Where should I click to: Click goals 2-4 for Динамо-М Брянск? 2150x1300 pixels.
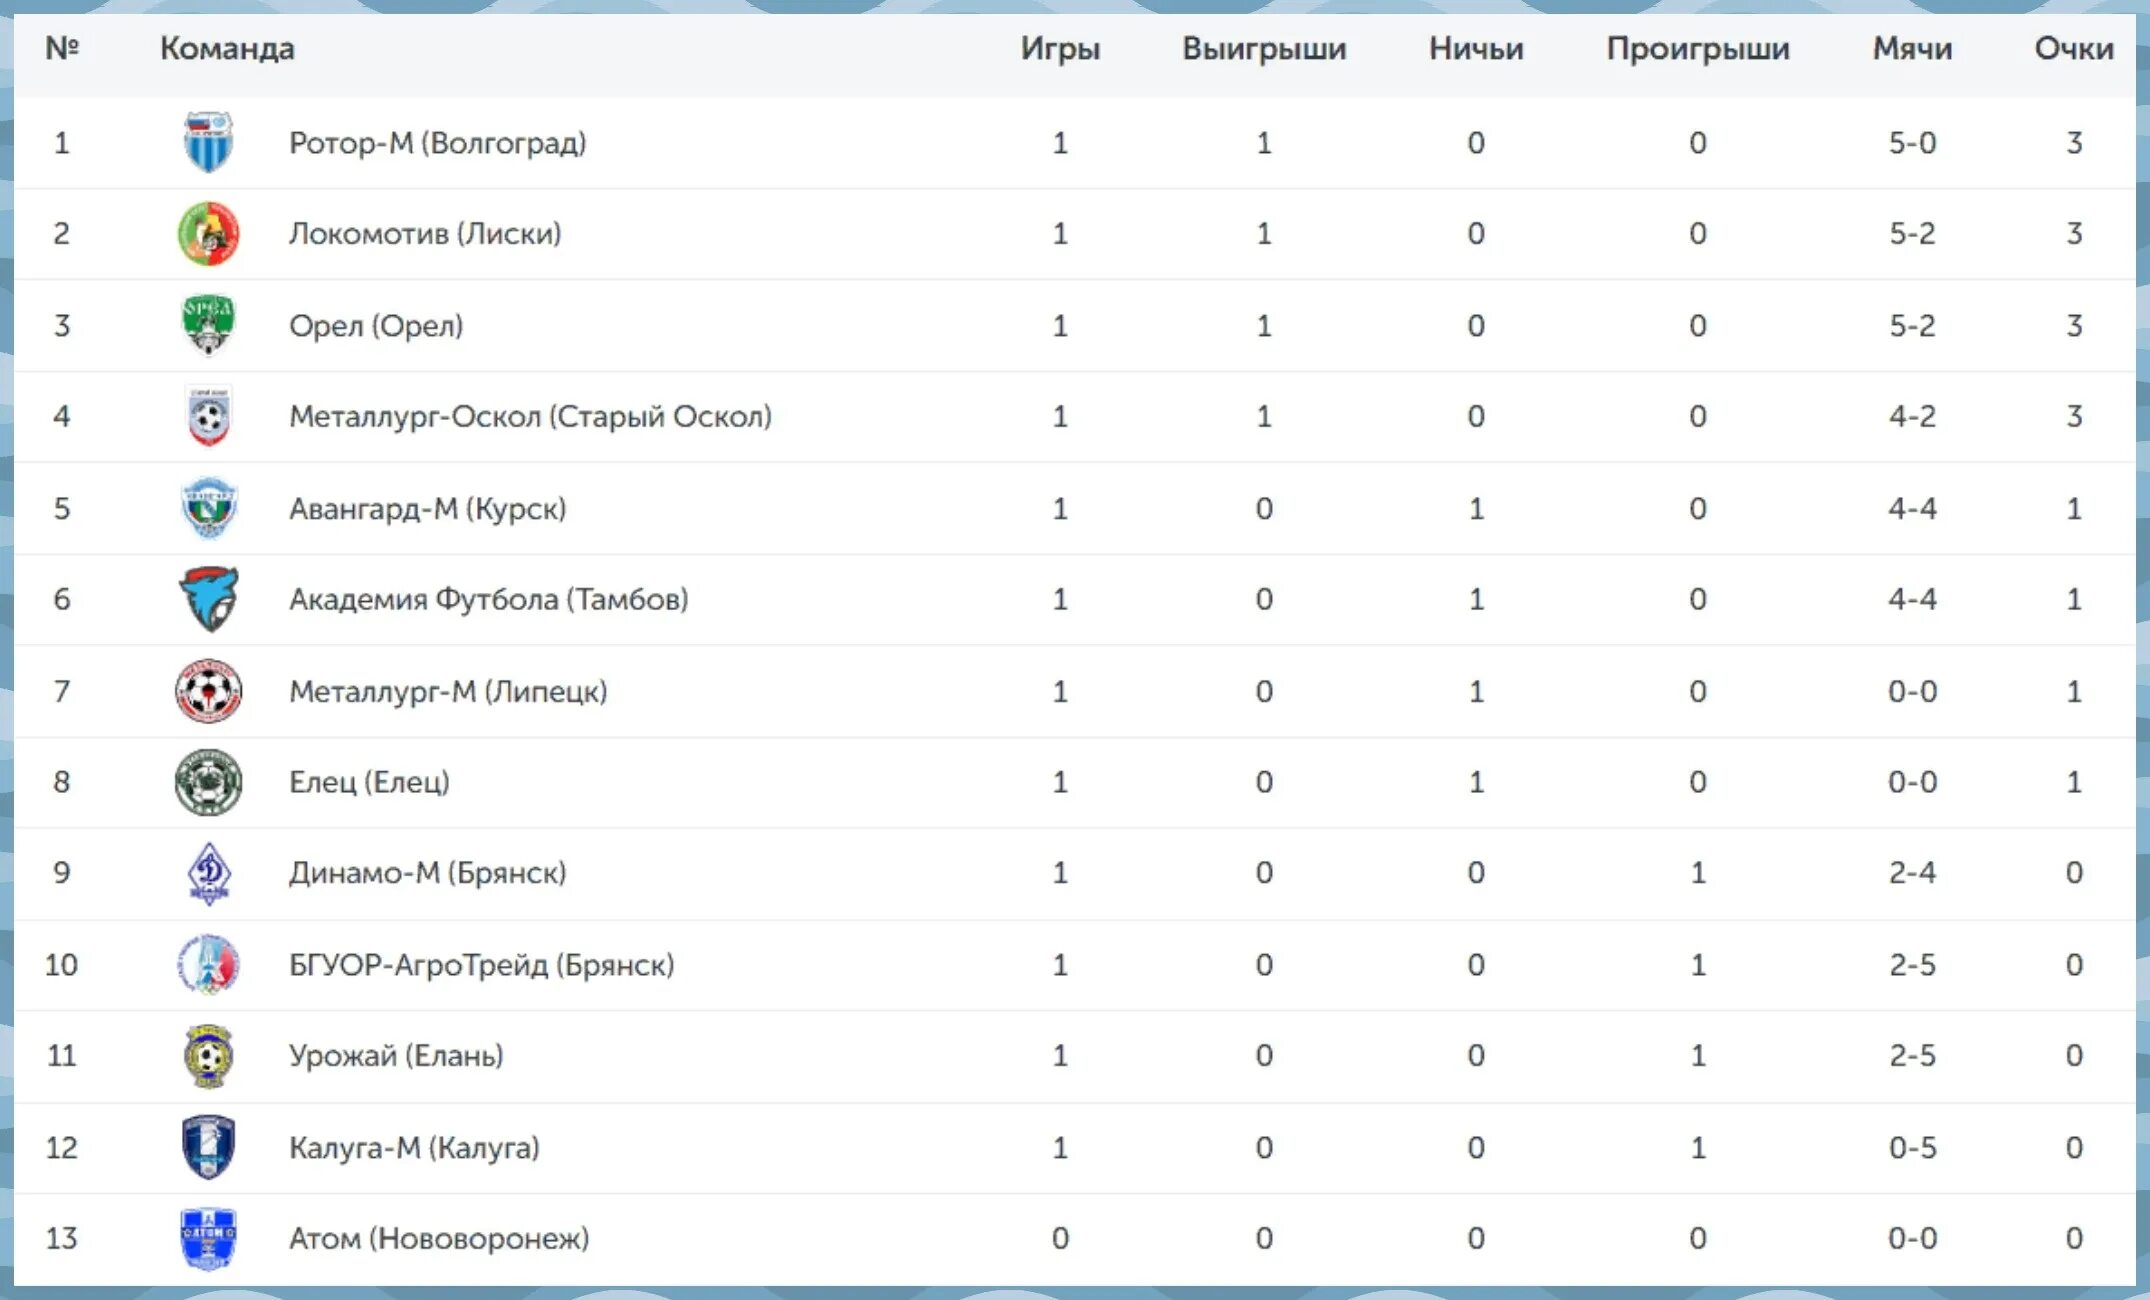[1912, 873]
